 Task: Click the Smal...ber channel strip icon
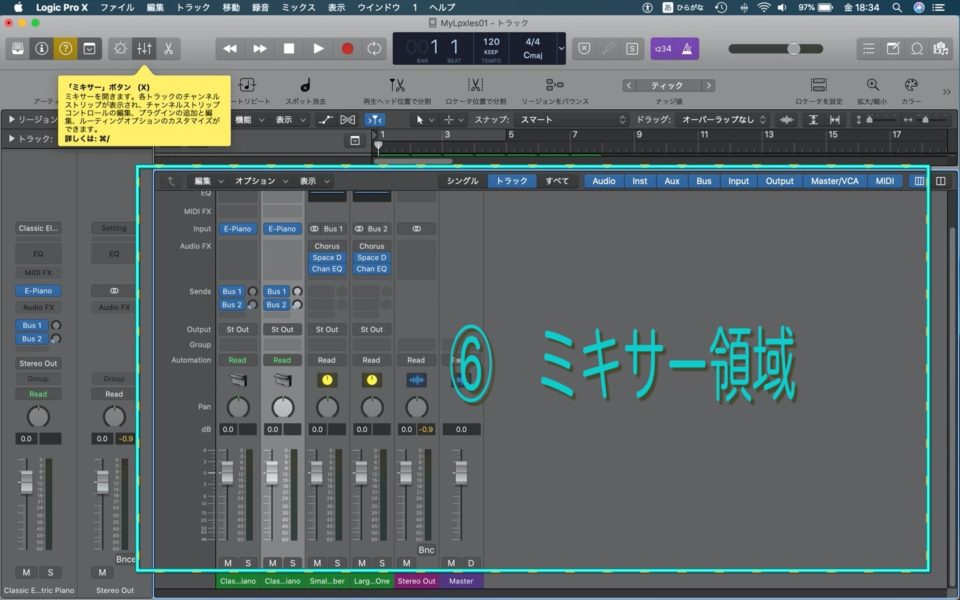pyautogui.click(x=327, y=380)
